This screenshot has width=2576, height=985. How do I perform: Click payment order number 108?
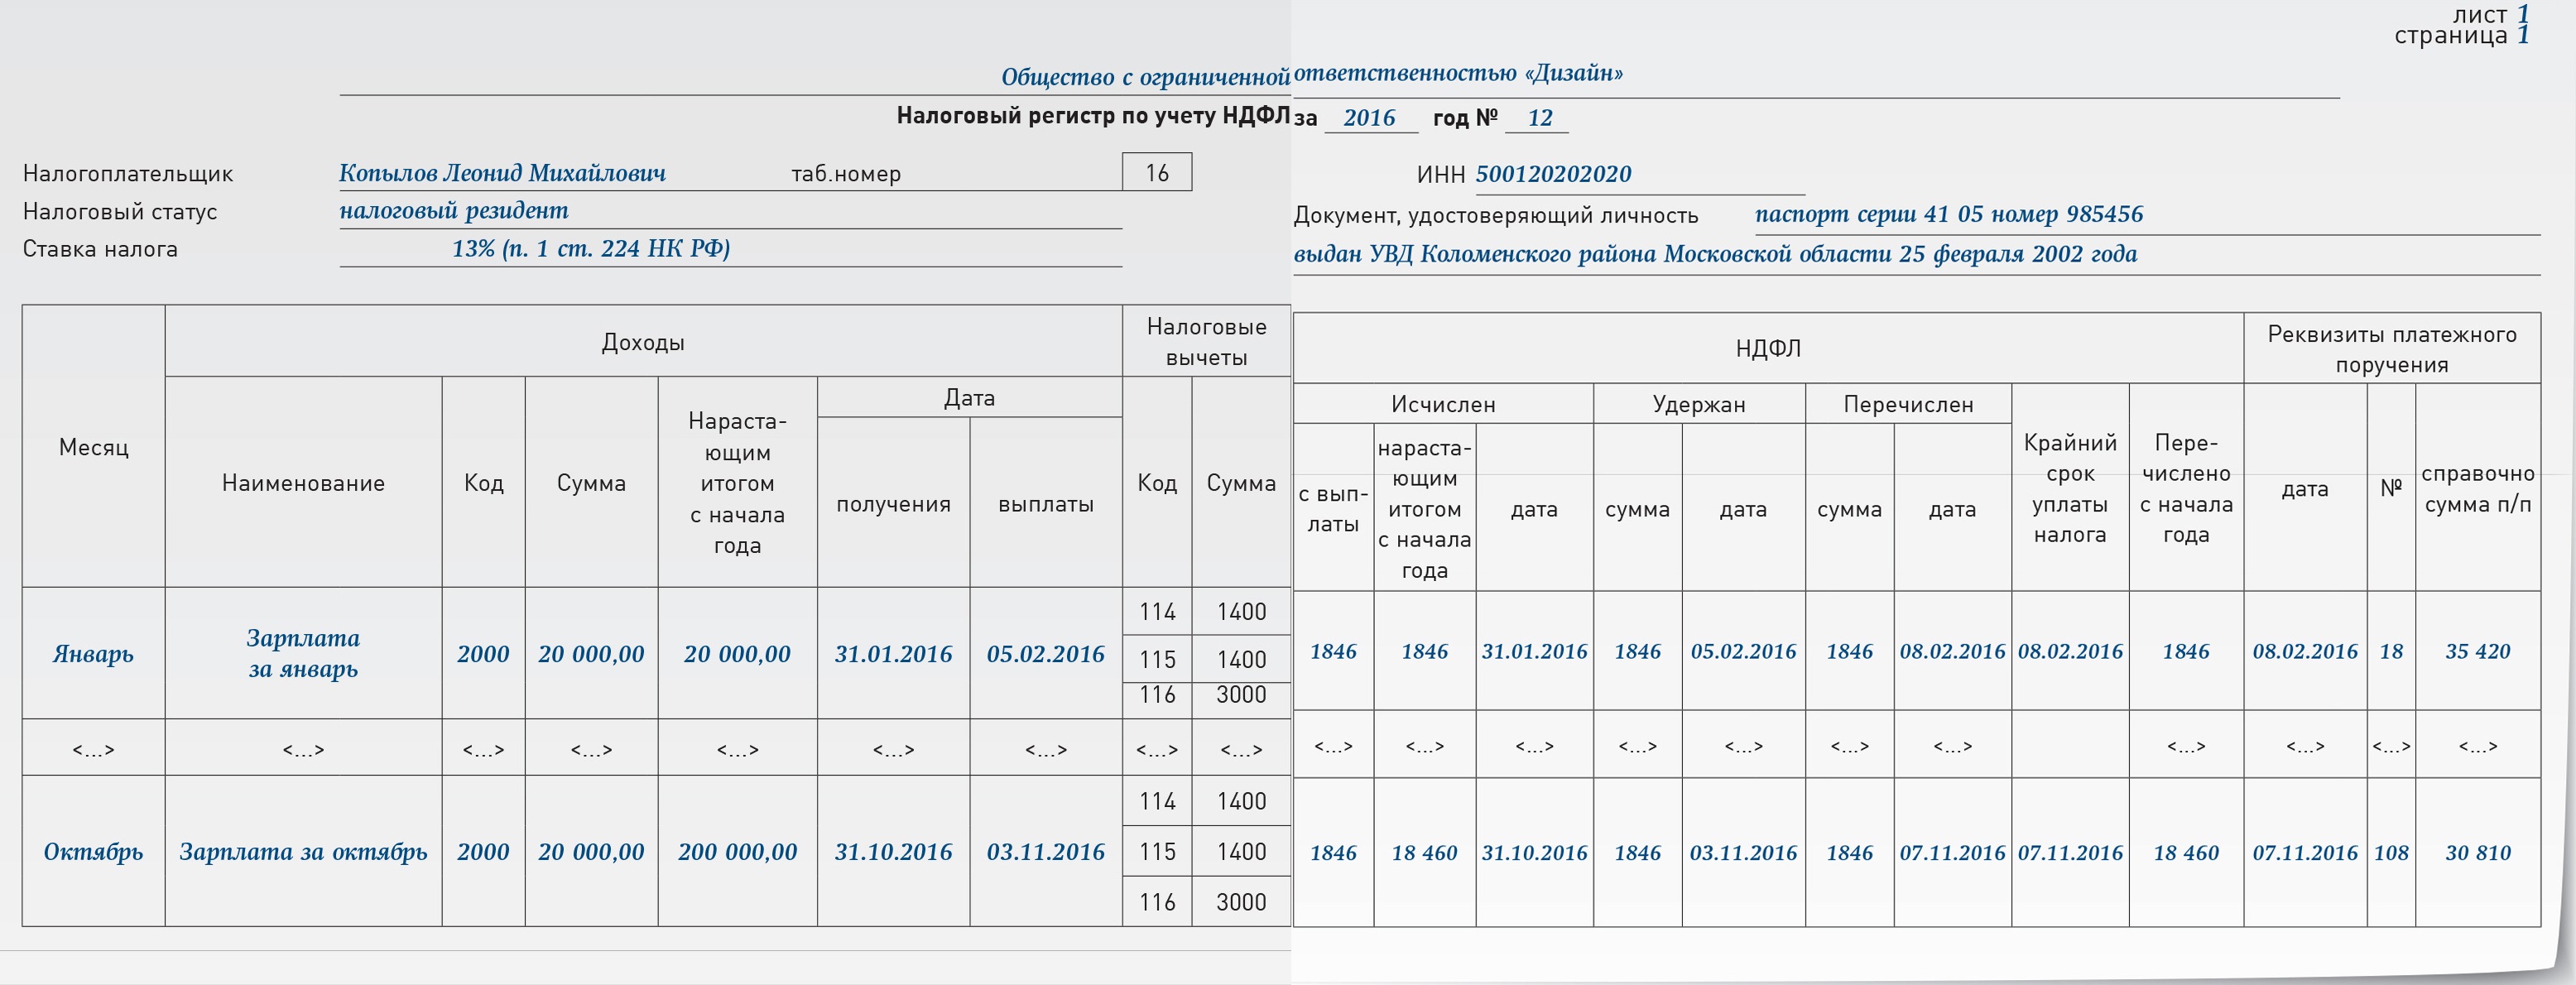pos(2391,853)
